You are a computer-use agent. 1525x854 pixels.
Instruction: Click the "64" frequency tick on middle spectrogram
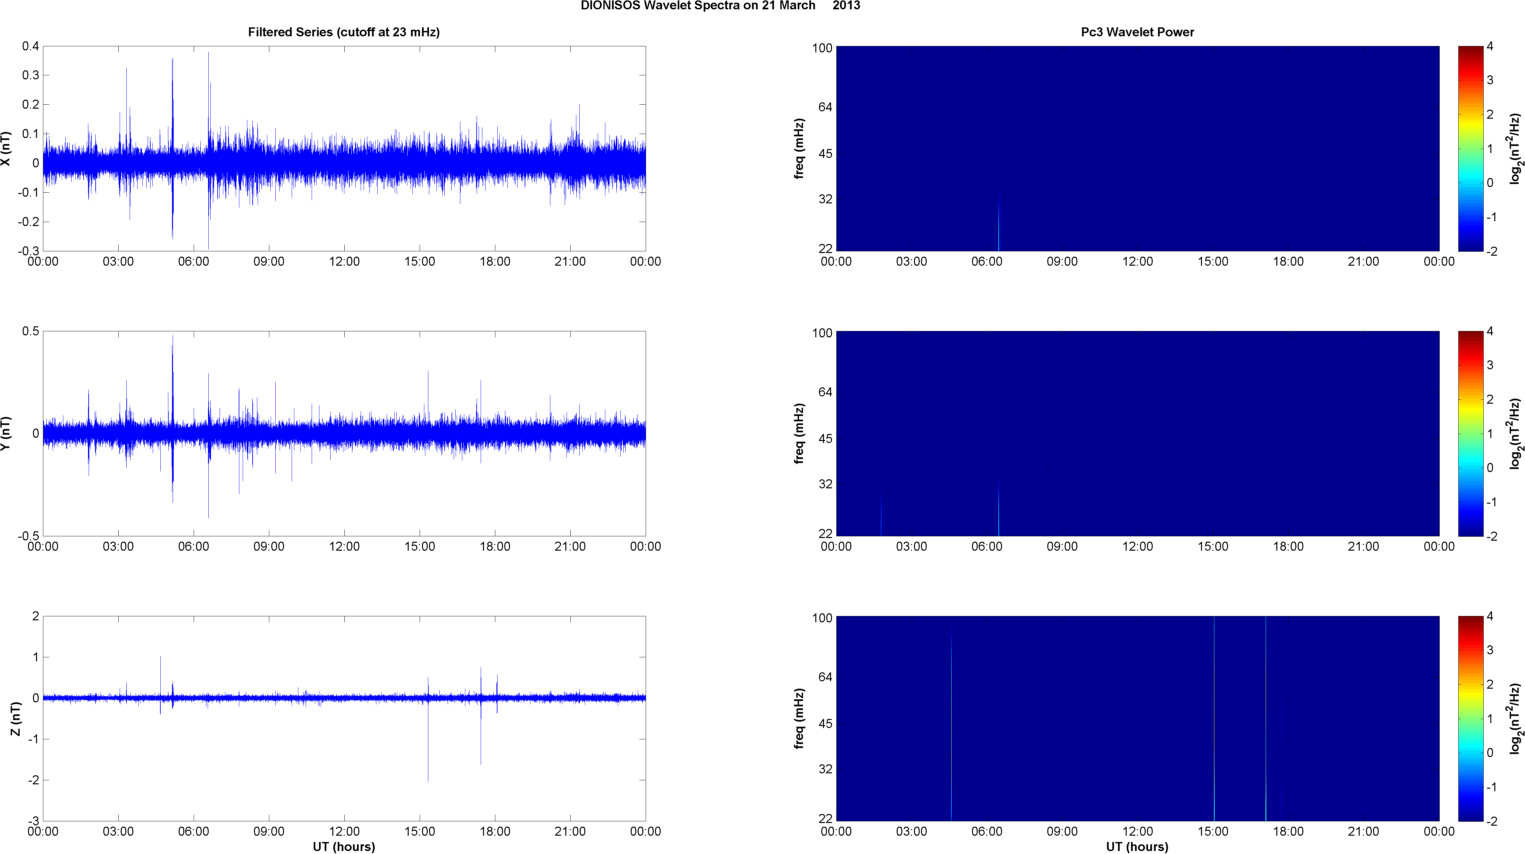pos(825,392)
